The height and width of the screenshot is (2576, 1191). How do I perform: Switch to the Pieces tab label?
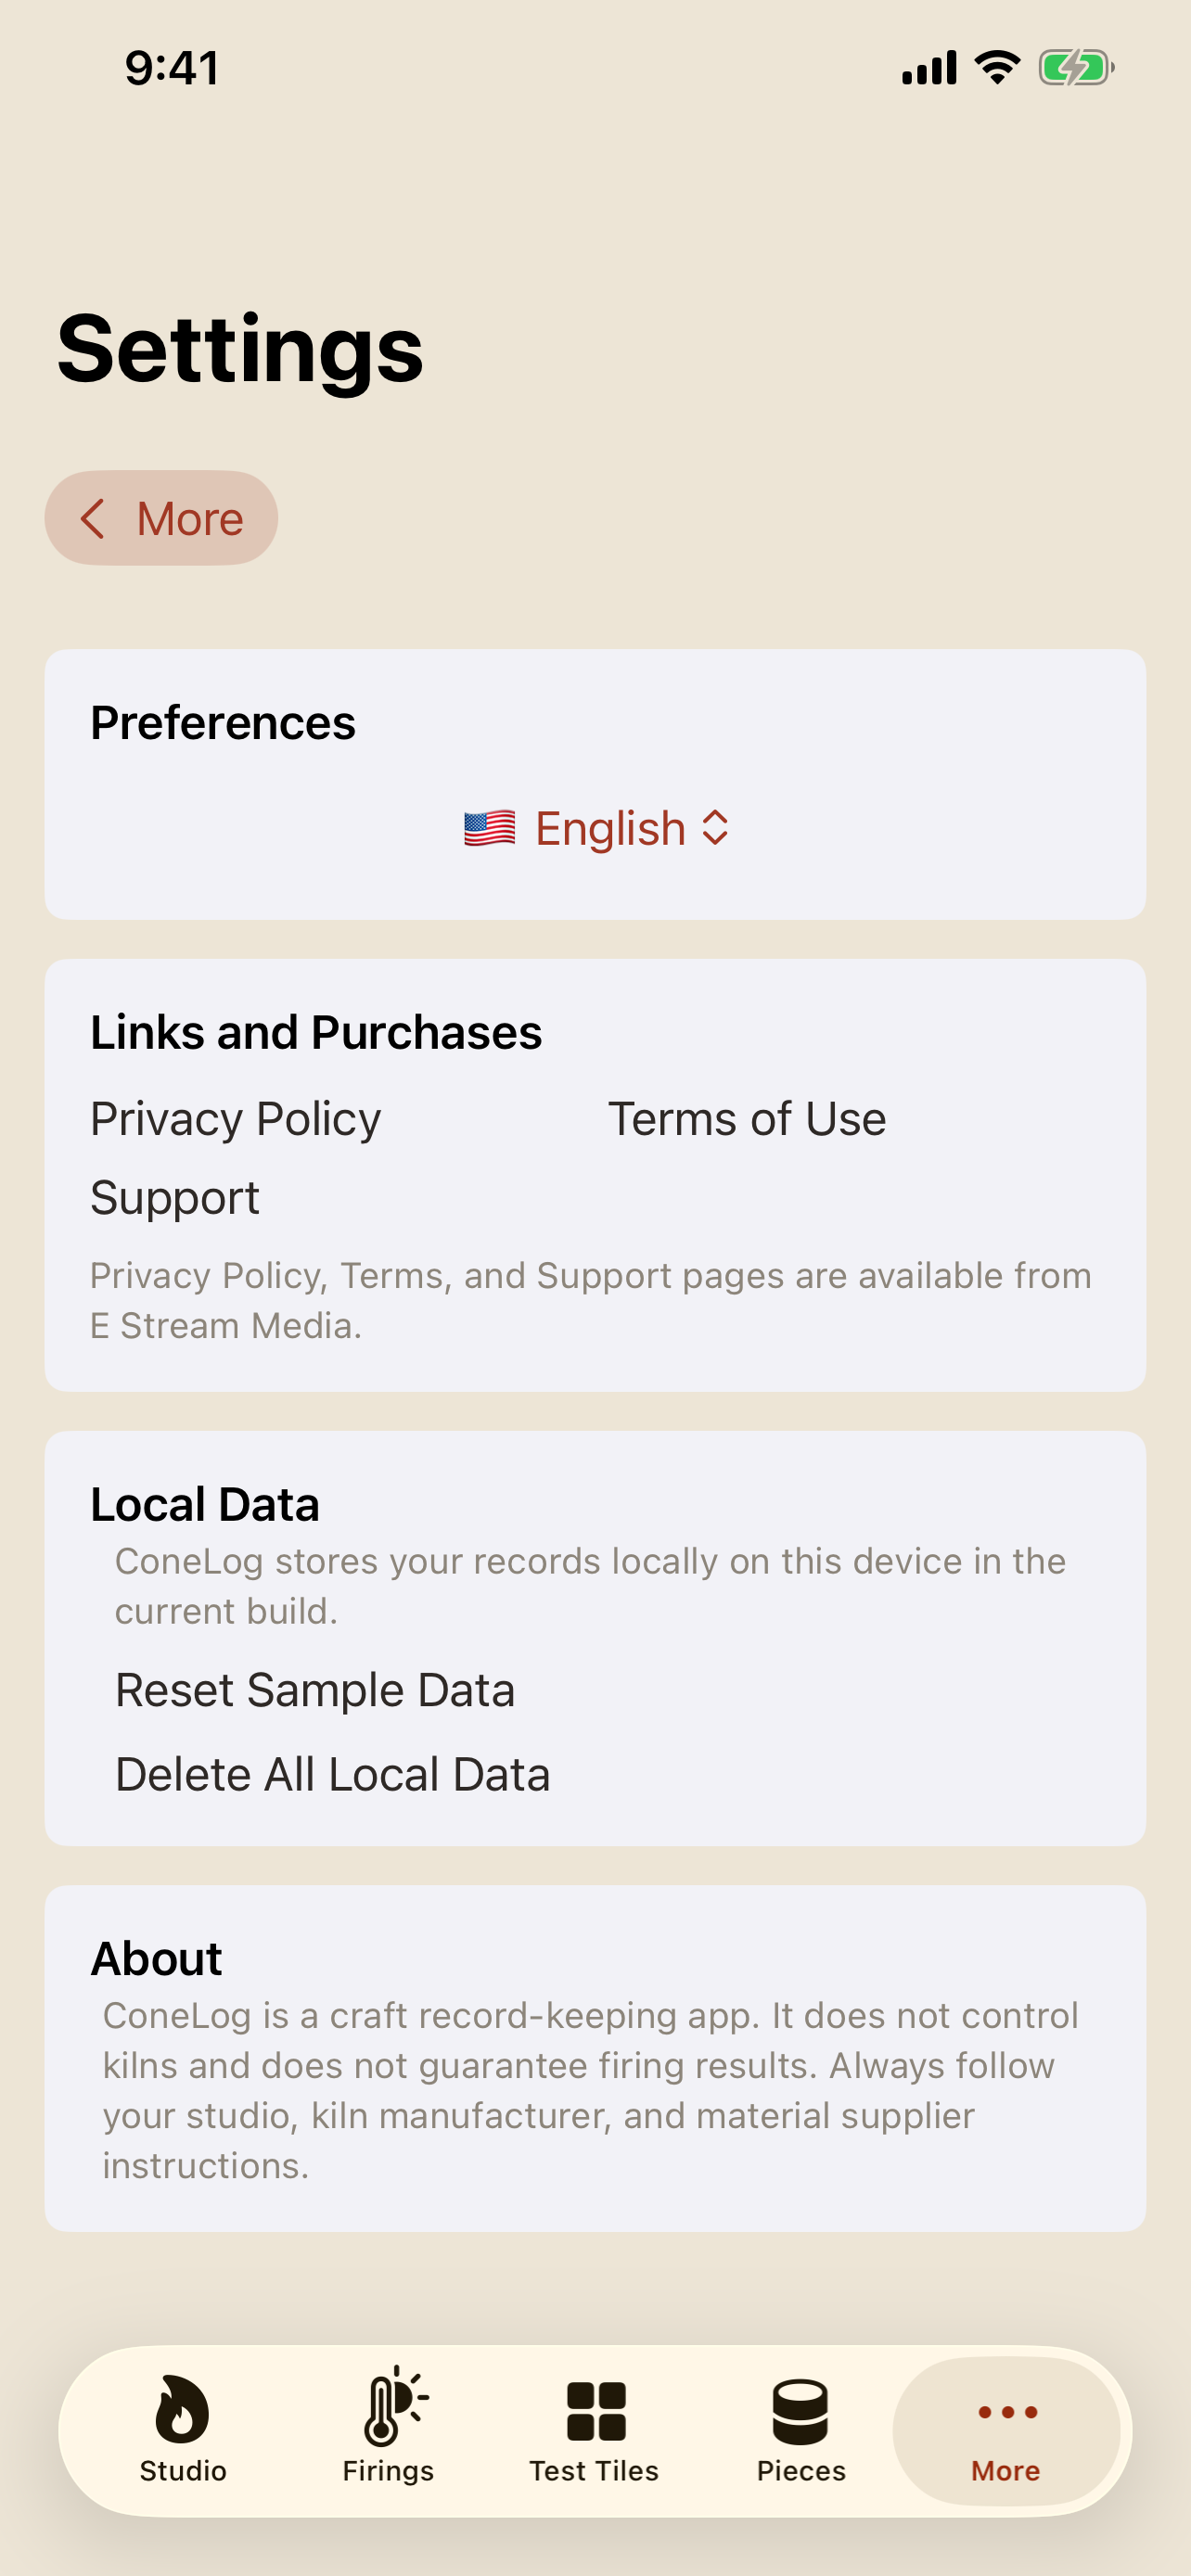801,2471
